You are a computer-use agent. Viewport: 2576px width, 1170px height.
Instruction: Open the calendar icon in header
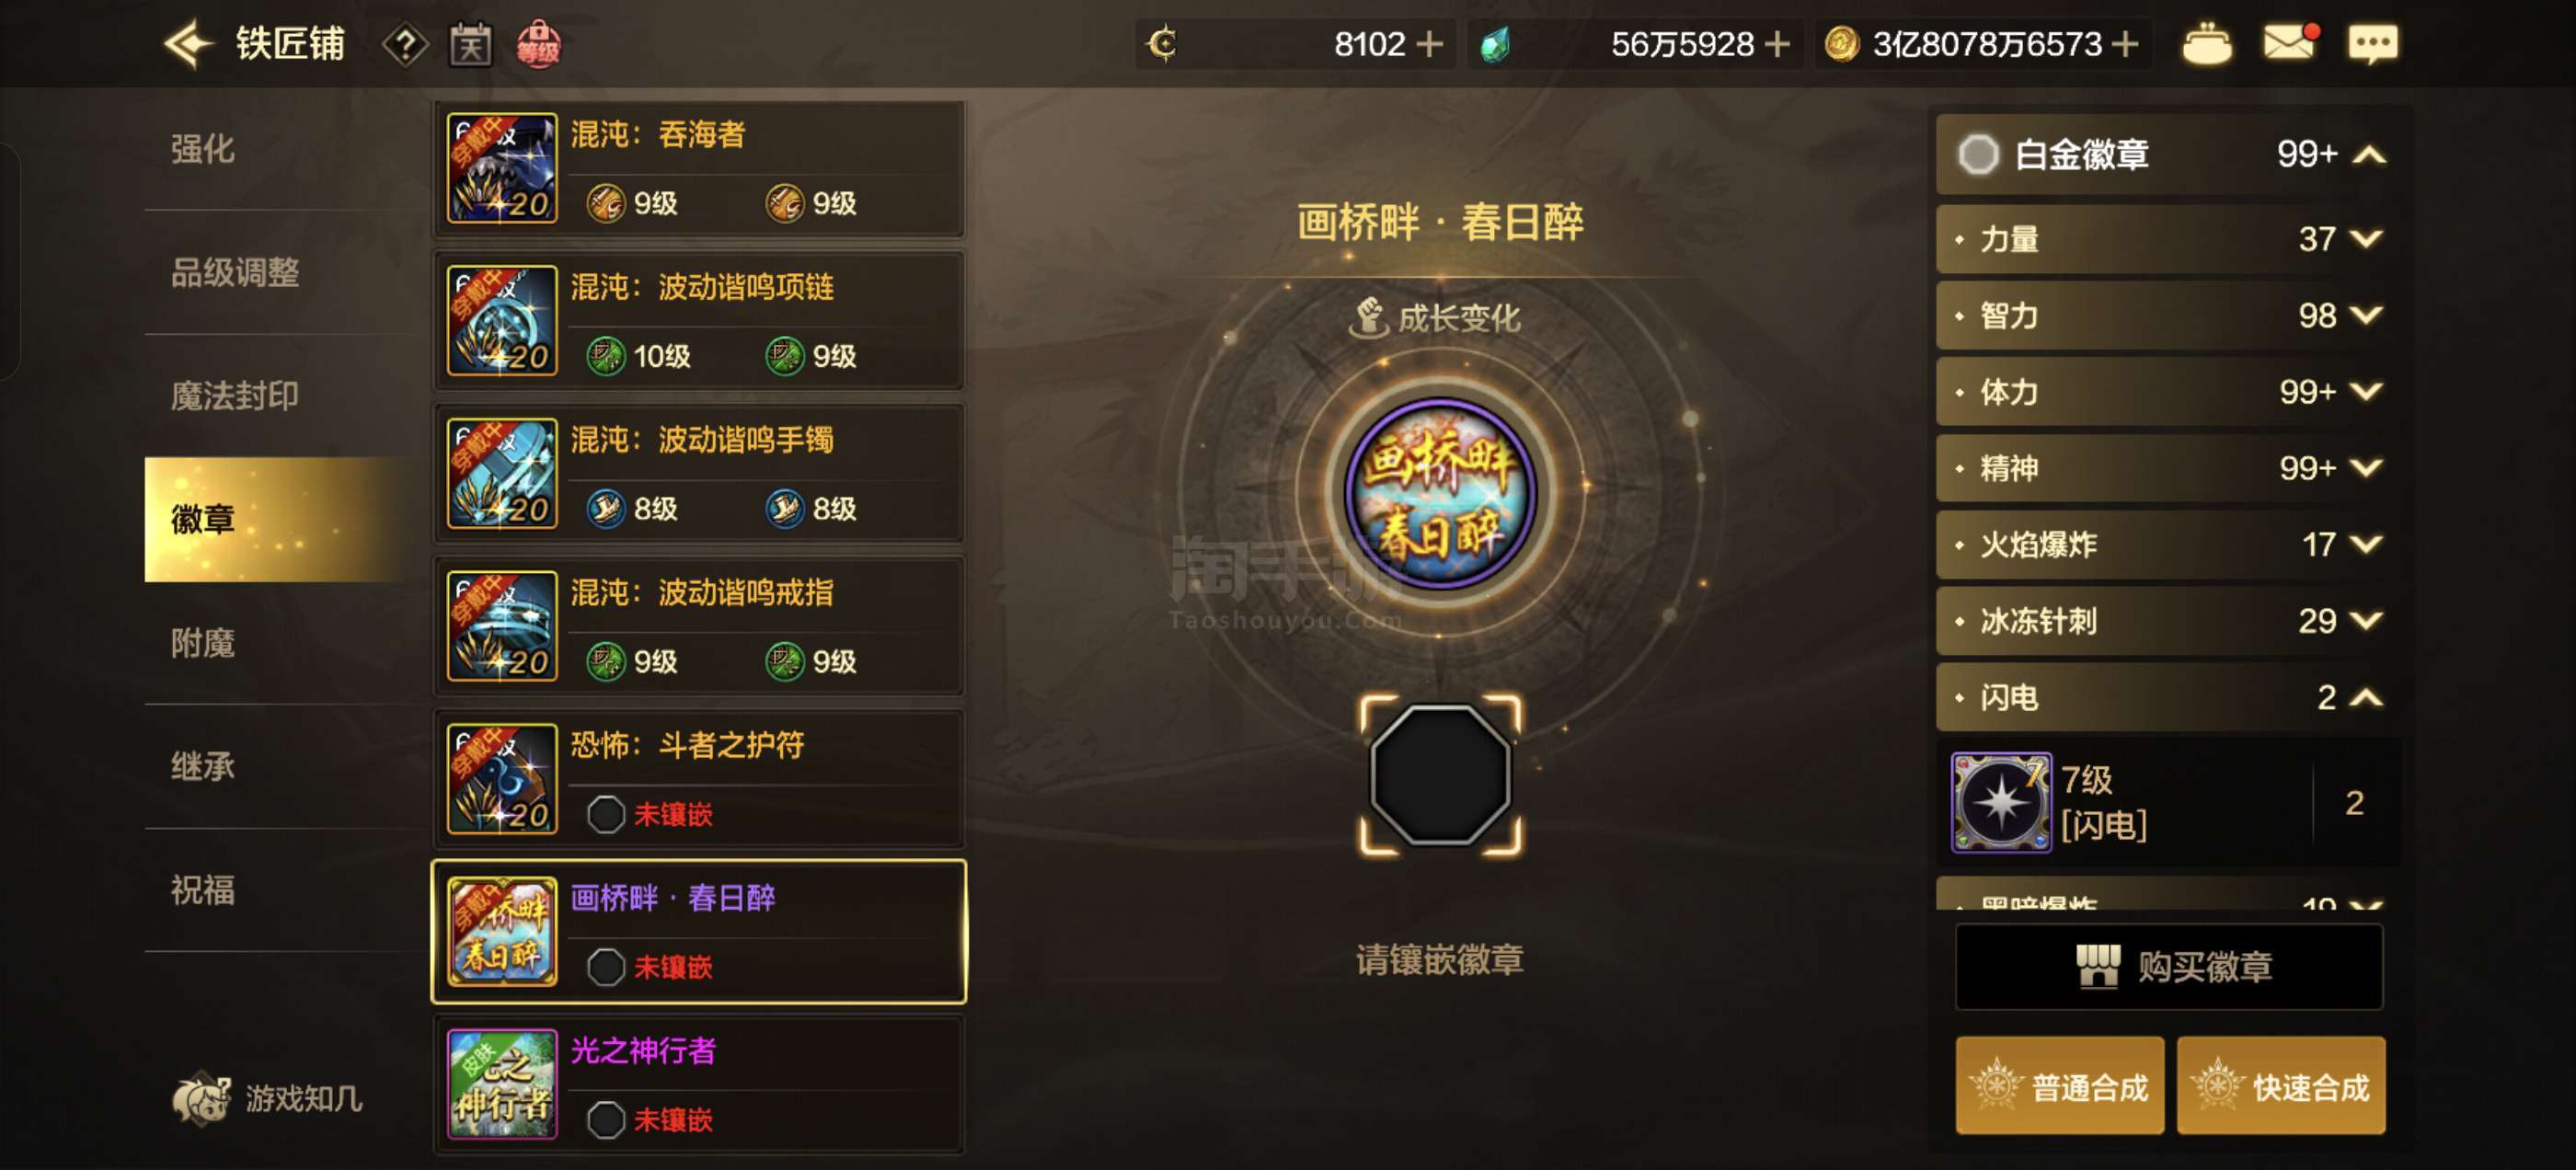pos(470,45)
